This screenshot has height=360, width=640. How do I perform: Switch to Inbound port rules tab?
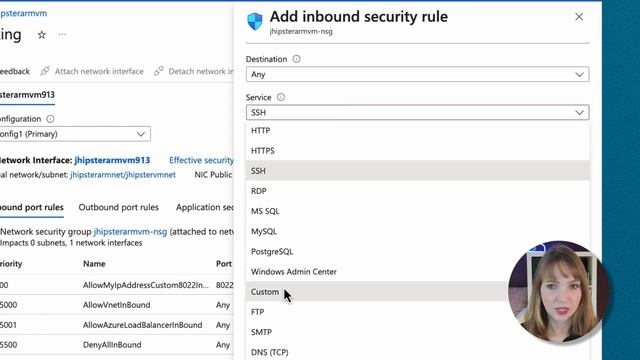(x=31, y=207)
